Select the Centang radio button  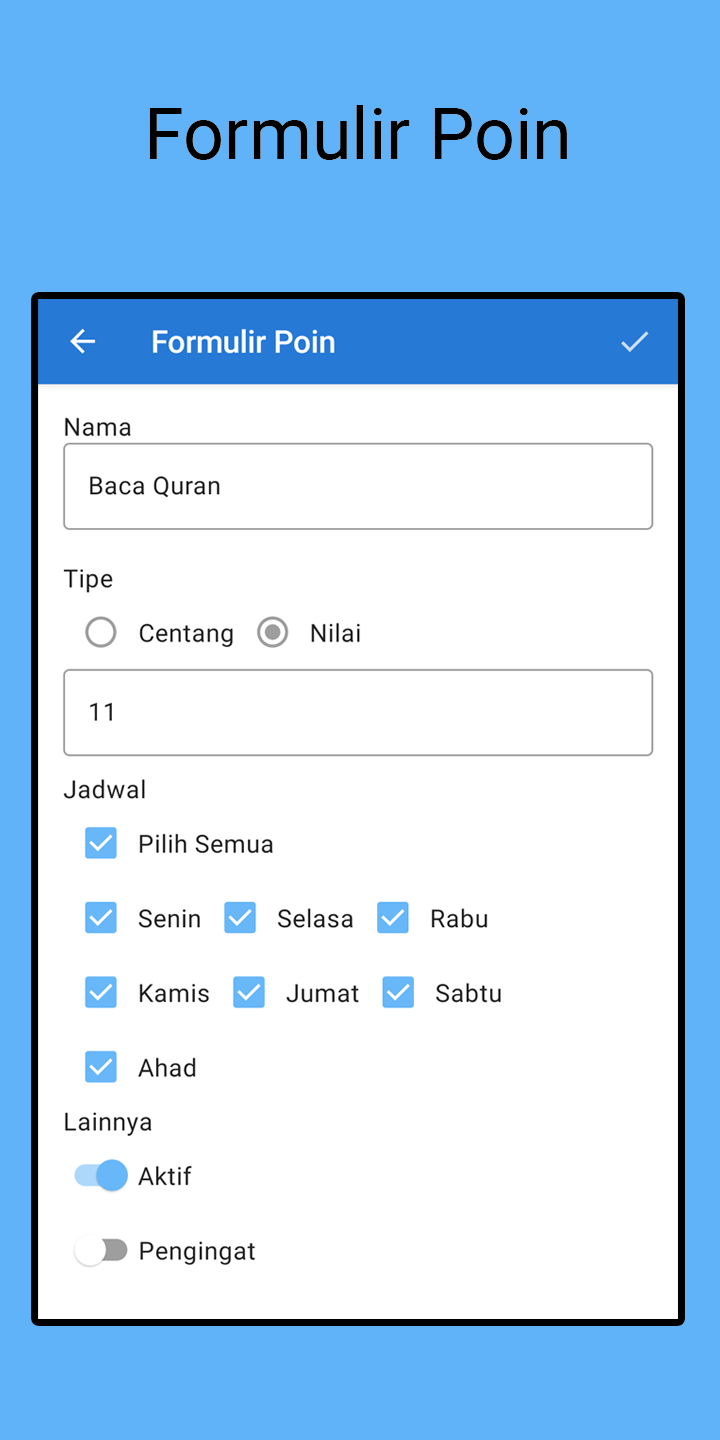coord(101,633)
